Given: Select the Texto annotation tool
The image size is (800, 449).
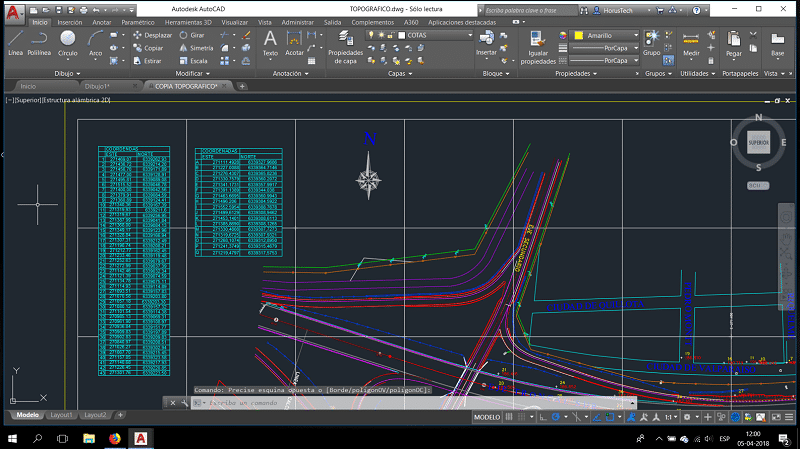Looking at the screenshot, I should pos(270,43).
